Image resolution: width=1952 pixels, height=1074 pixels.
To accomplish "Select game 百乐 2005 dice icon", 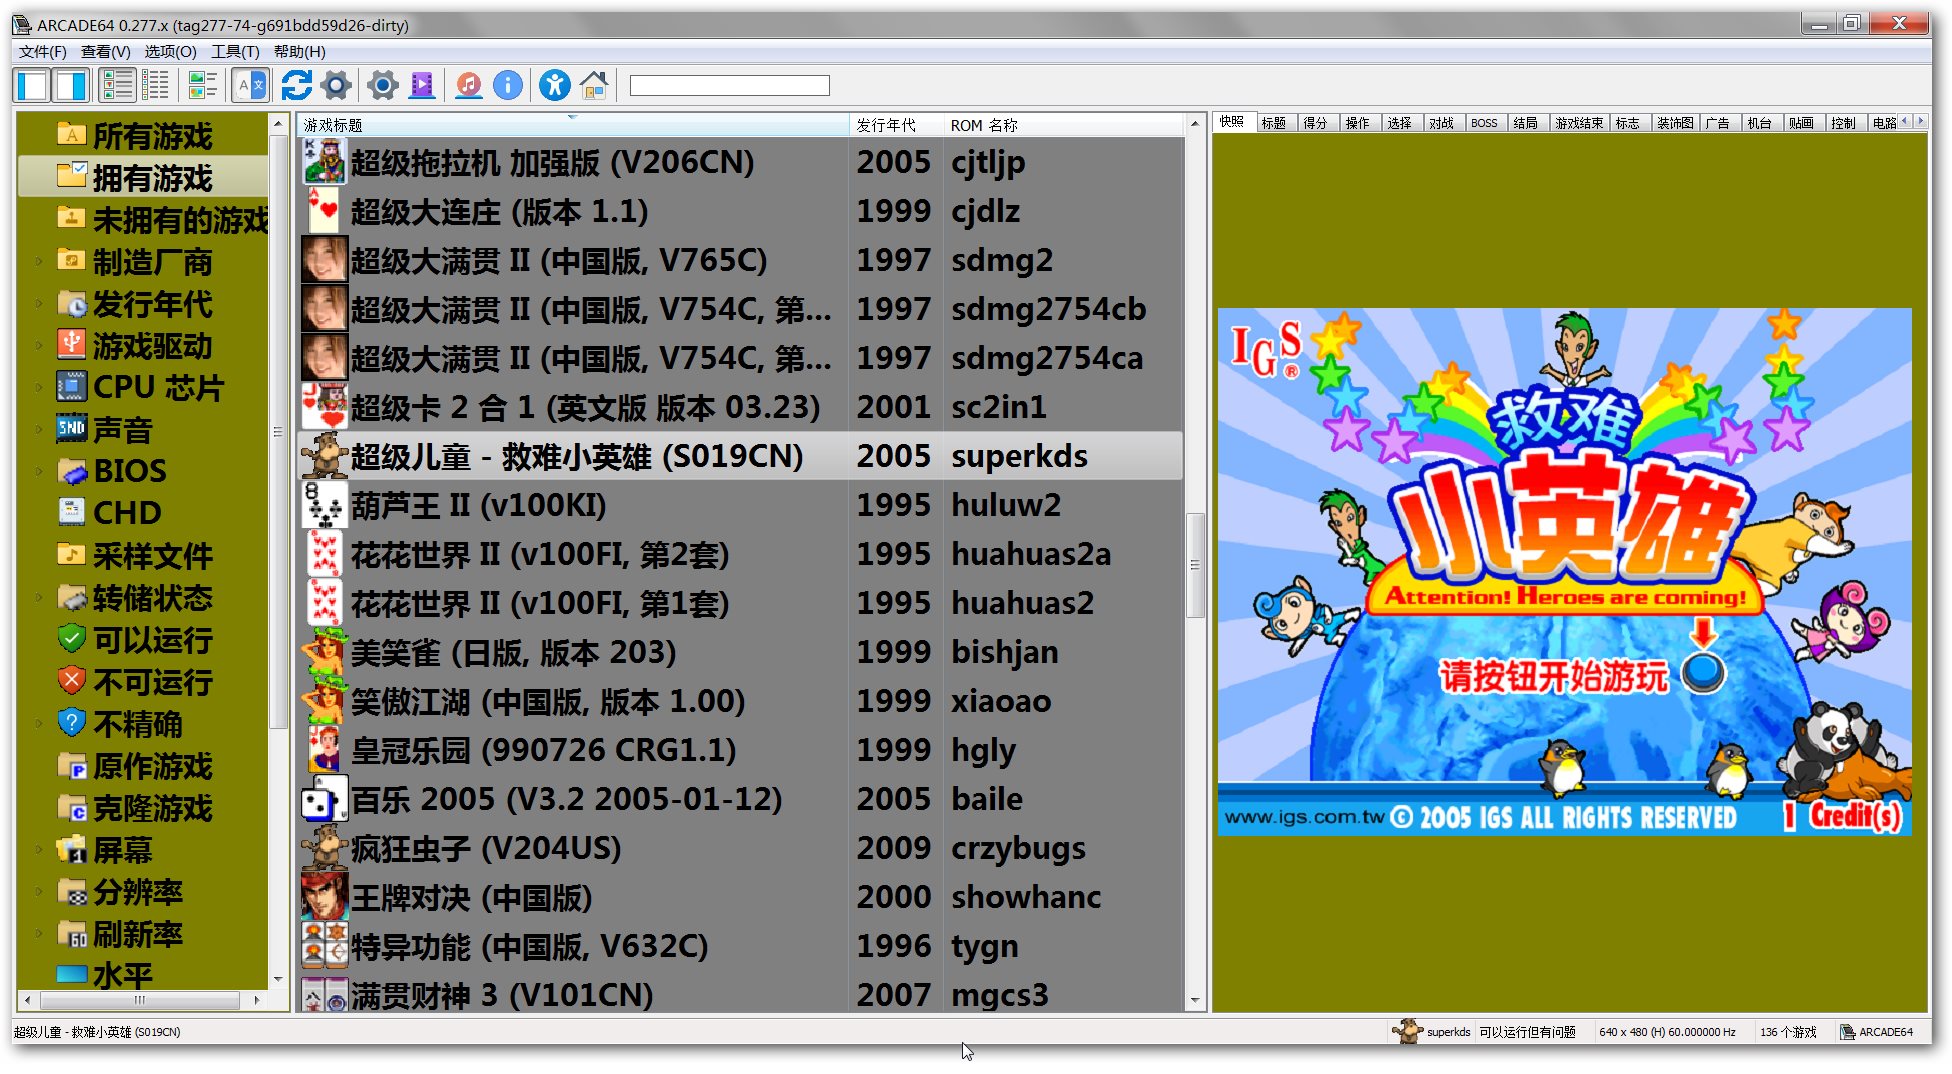I will click(324, 799).
